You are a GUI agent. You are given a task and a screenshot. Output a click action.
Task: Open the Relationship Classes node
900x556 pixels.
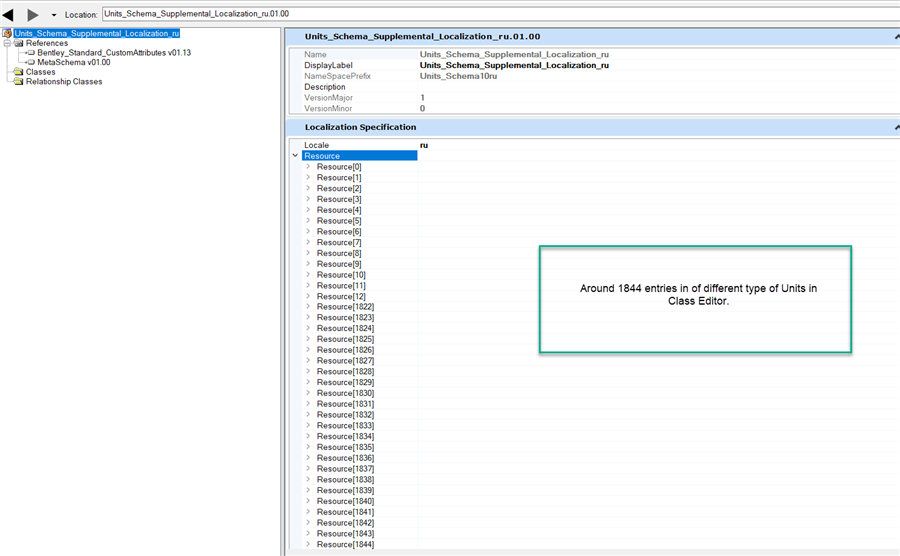(x=64, y=81)
